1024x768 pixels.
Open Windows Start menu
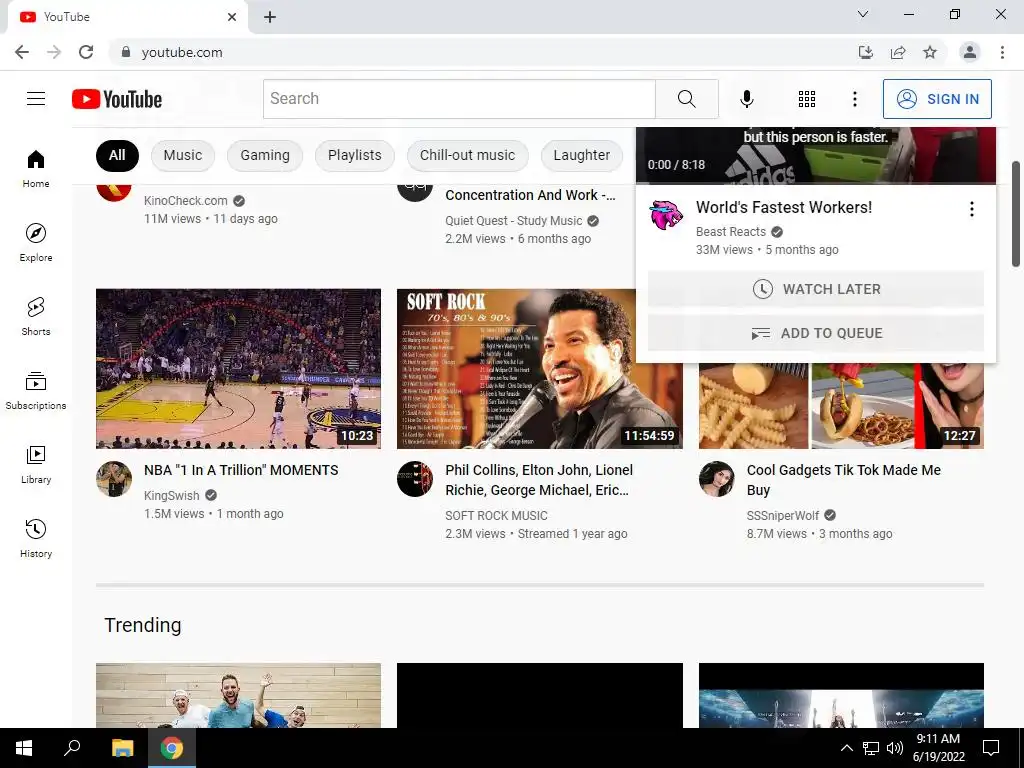24,748
